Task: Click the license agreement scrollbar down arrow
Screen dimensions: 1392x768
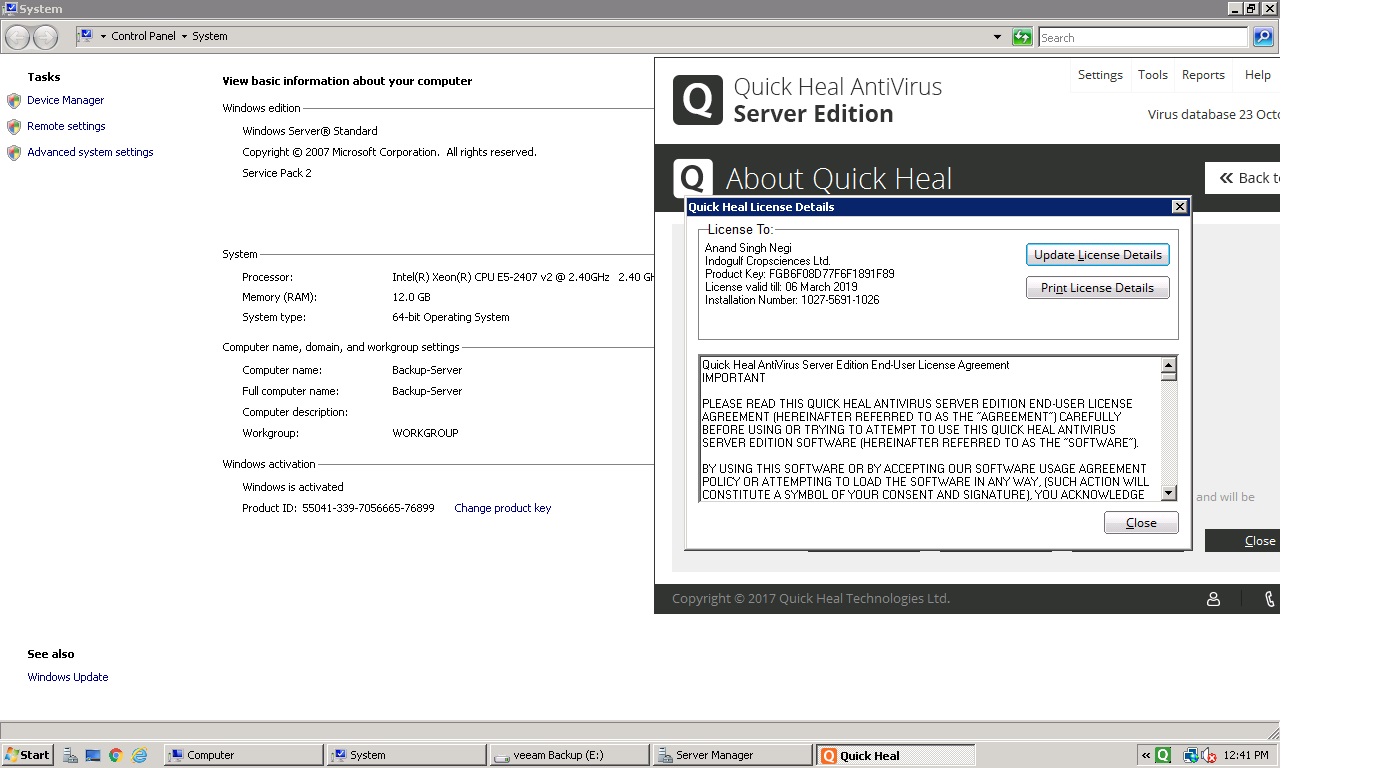Action: (1168, 493)
